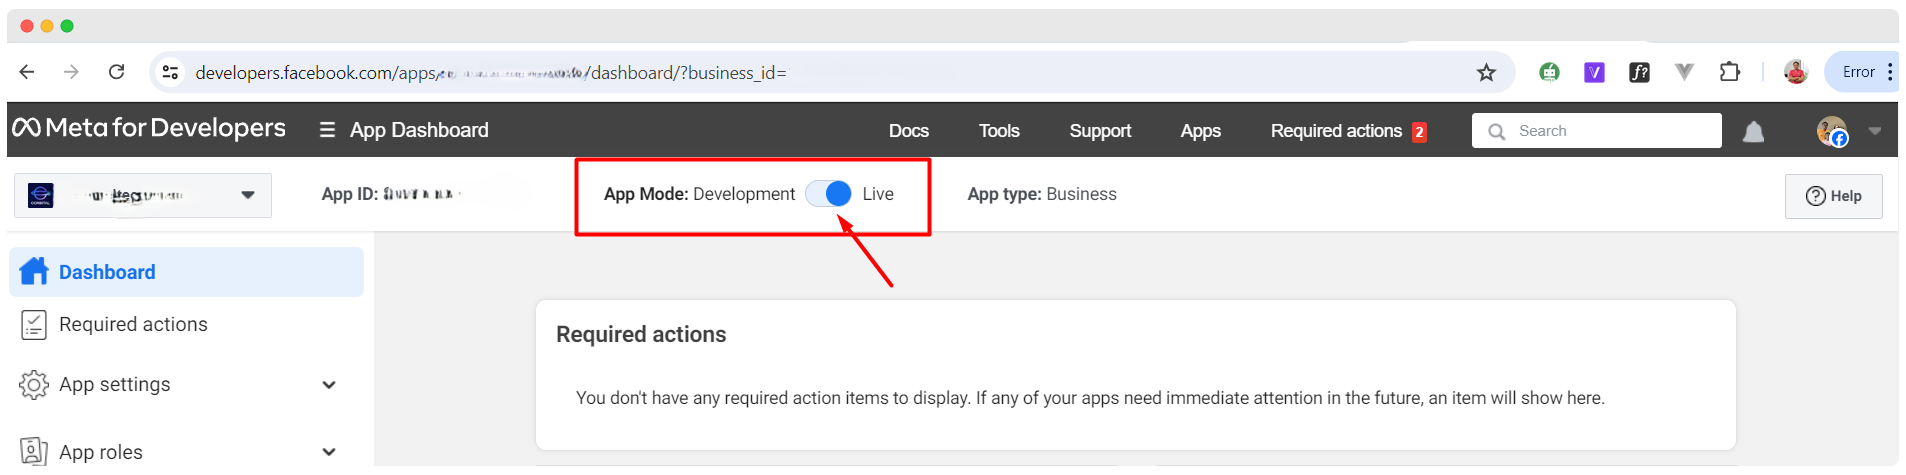Reload the page with the refresh icon
Screen dimensions: 1906x475
(x=116, y=72)
